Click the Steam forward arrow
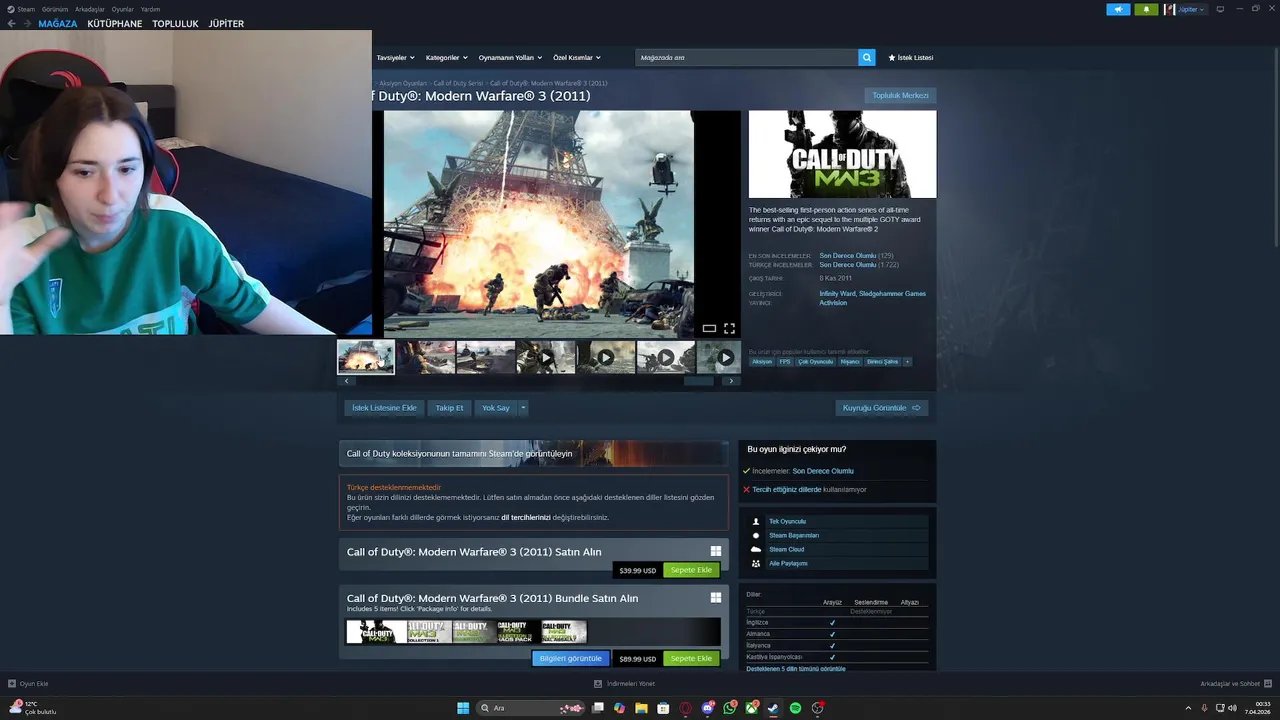This screenshot has width=1280, height=720. (27, 23)
